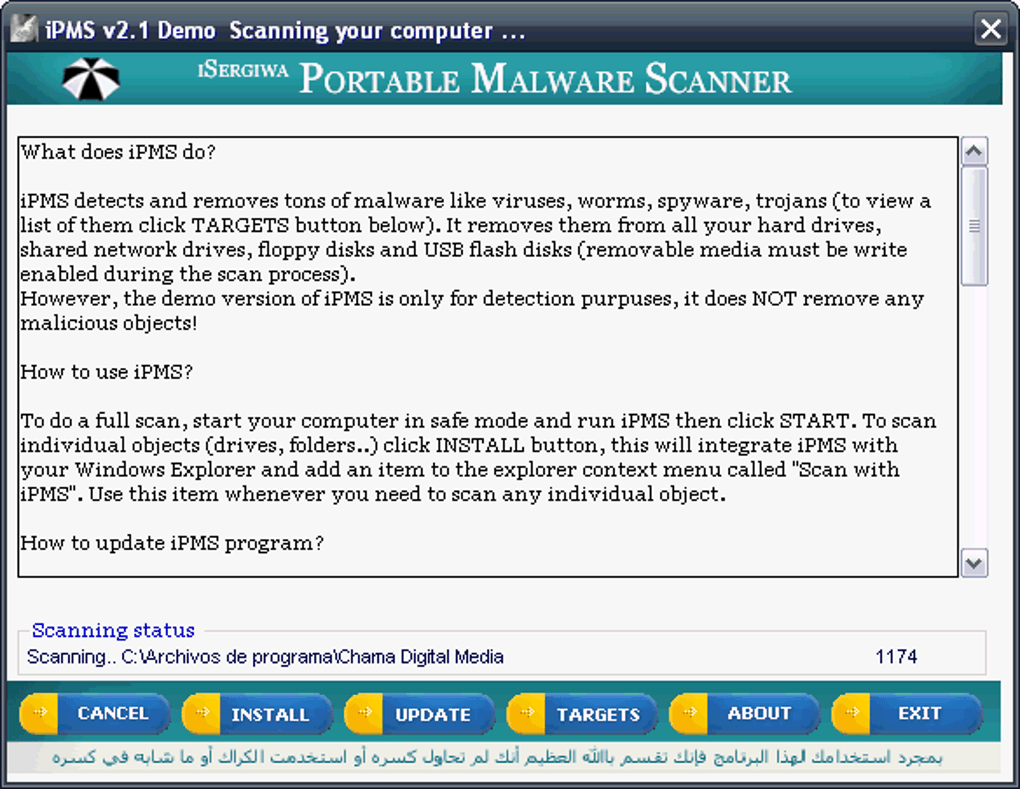Click the scrollbar up arrow

974,152
